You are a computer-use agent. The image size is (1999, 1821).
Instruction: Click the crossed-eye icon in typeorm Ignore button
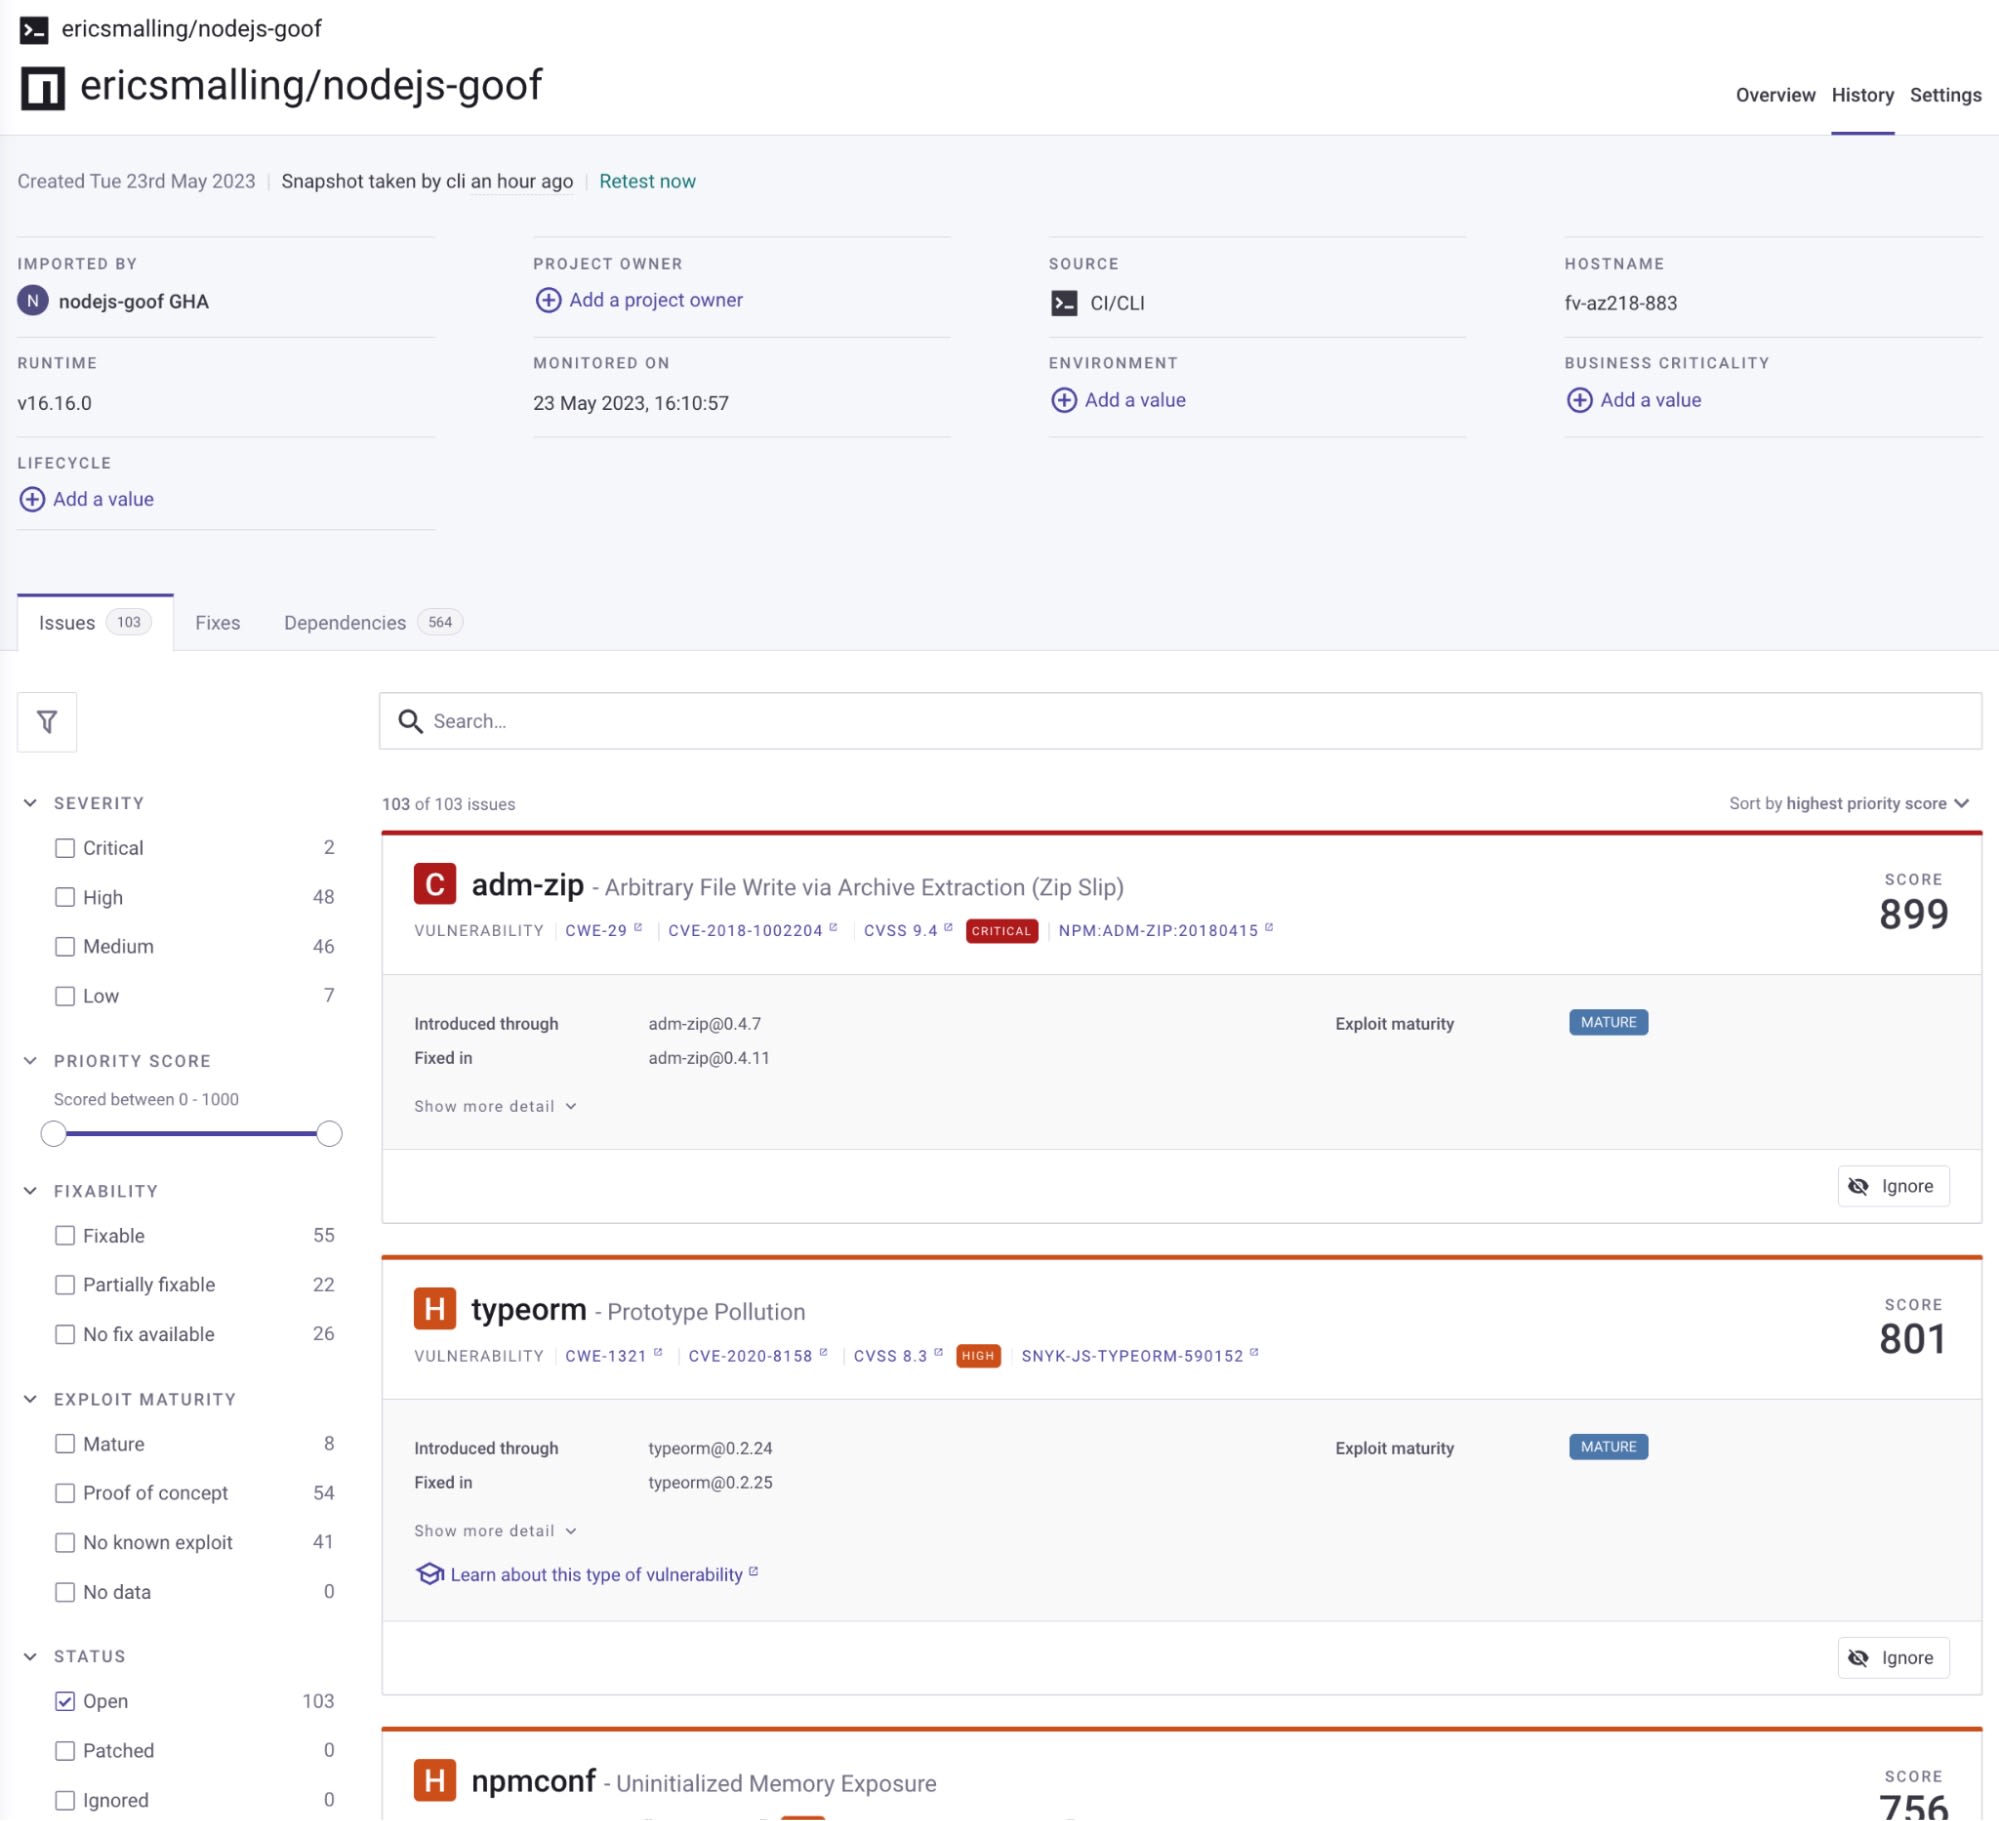(1858, 1658)
